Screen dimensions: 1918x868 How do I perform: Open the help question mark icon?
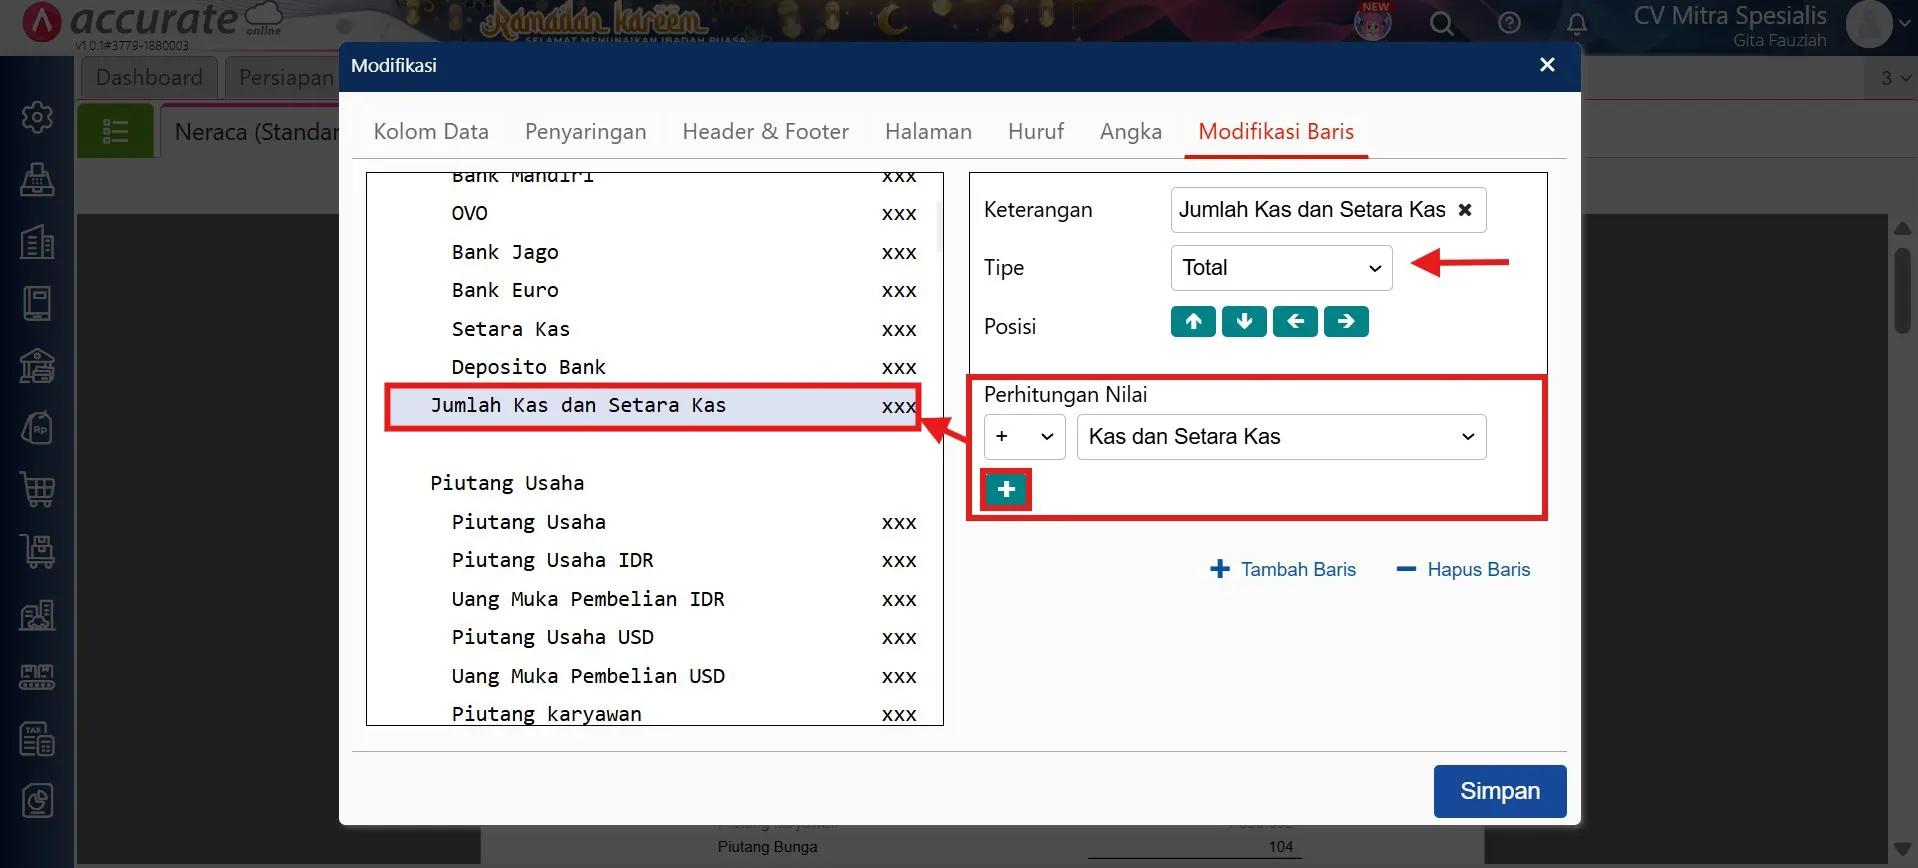pyautogui.click(x=1509, y=23)
